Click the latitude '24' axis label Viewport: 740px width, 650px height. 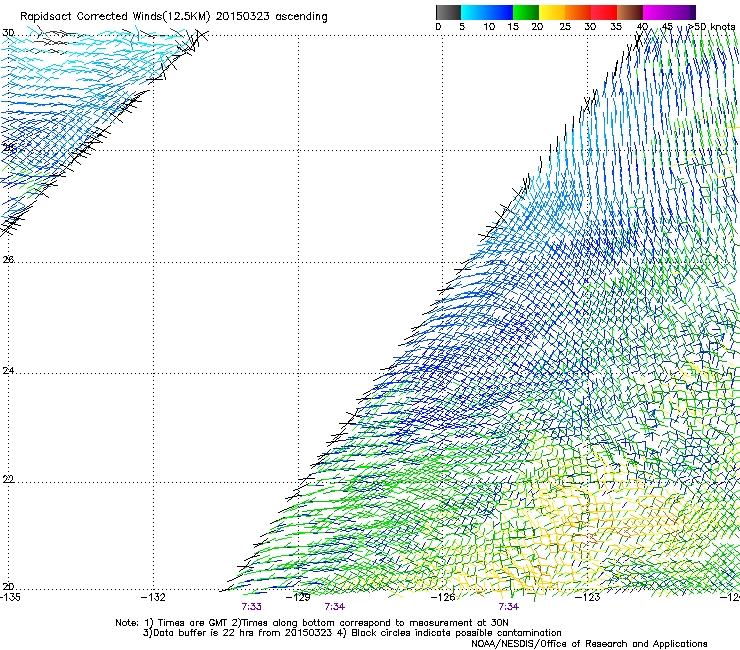click(x=8, y=371)
